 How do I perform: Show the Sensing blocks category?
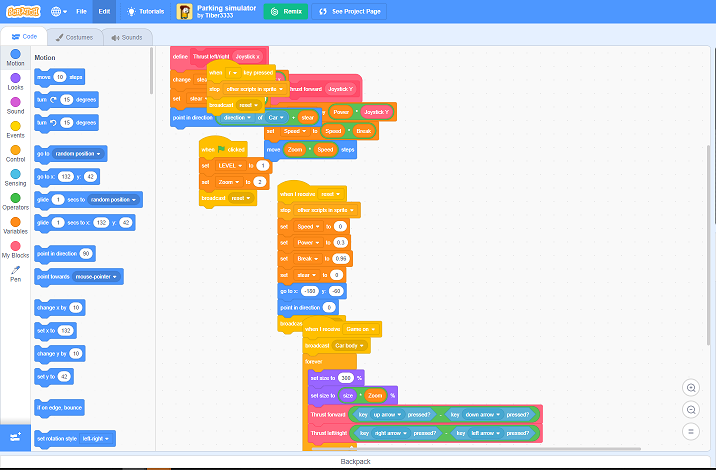click(15, 177)
